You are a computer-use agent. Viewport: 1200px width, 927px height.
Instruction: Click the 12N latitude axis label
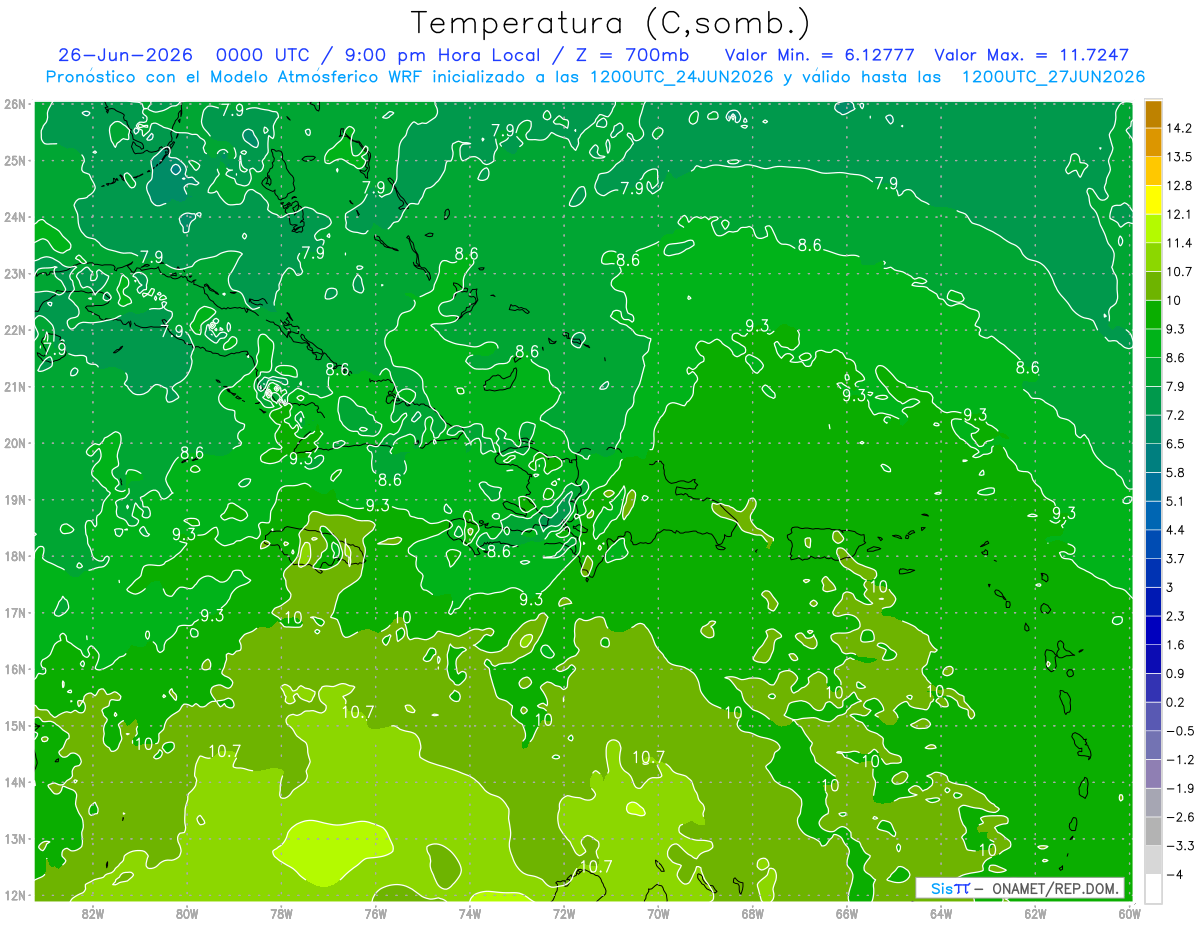(x=14, y=895)
